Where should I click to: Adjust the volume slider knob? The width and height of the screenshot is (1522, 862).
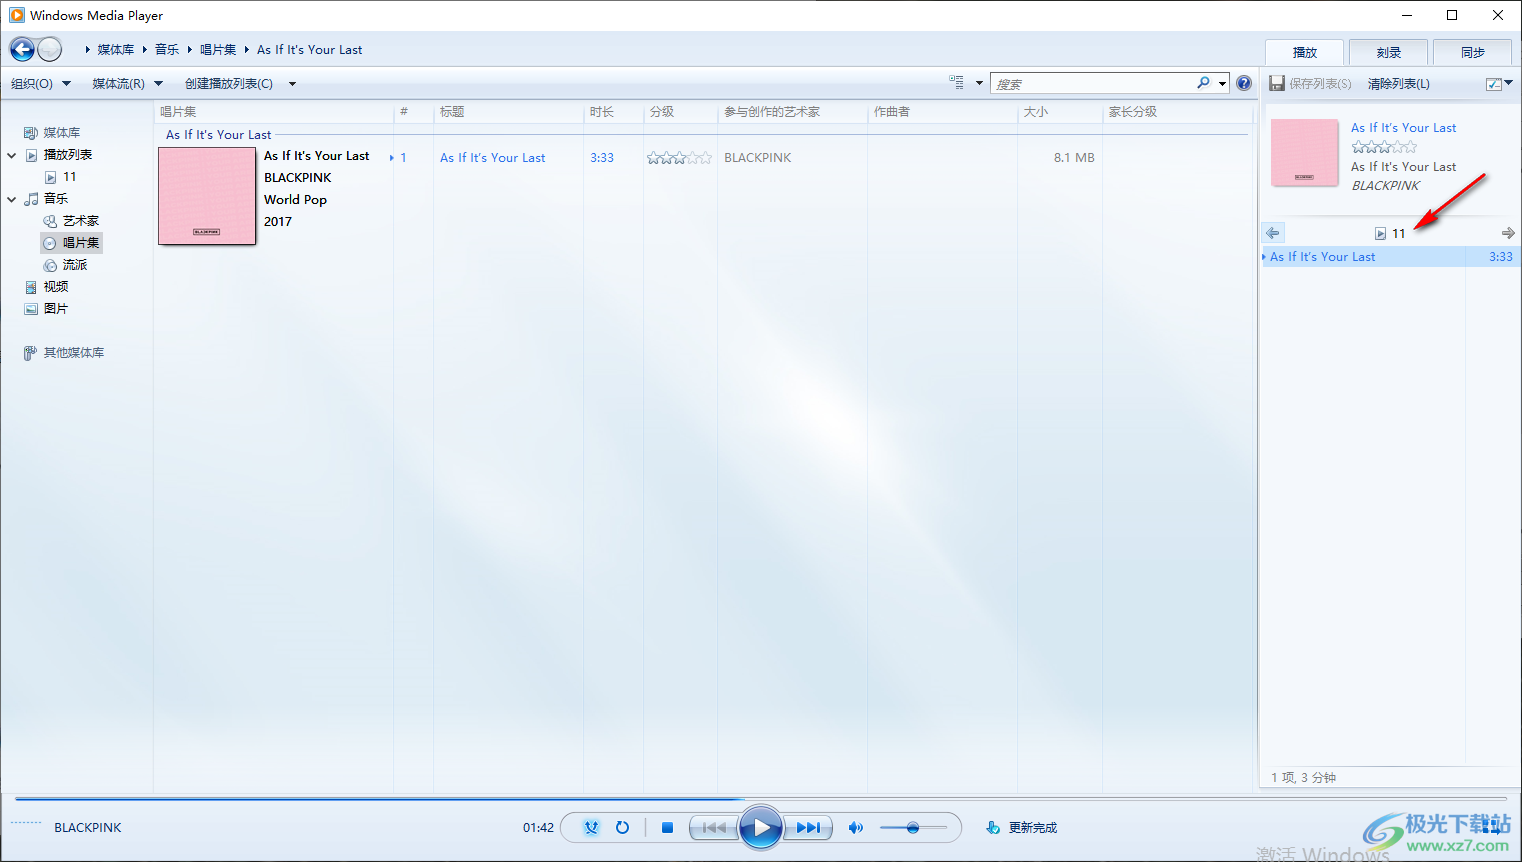point(913,827)
